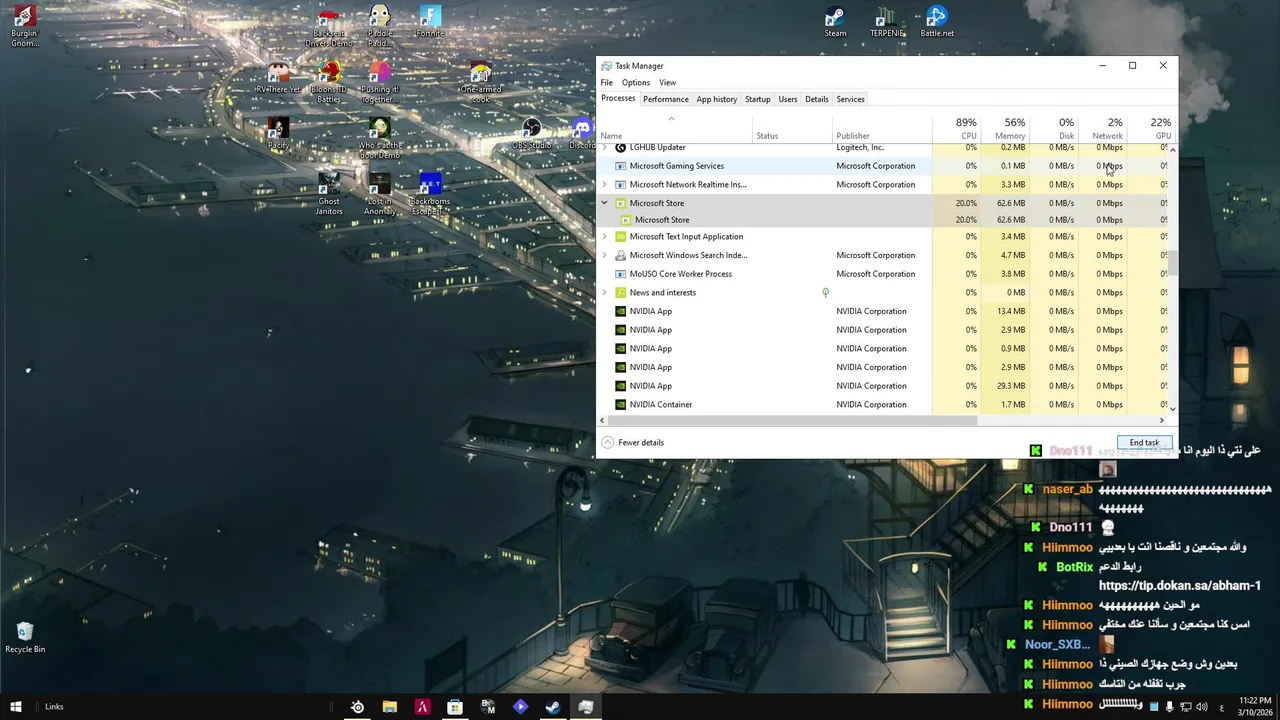Select the NVIDIA Container process row

883,405
